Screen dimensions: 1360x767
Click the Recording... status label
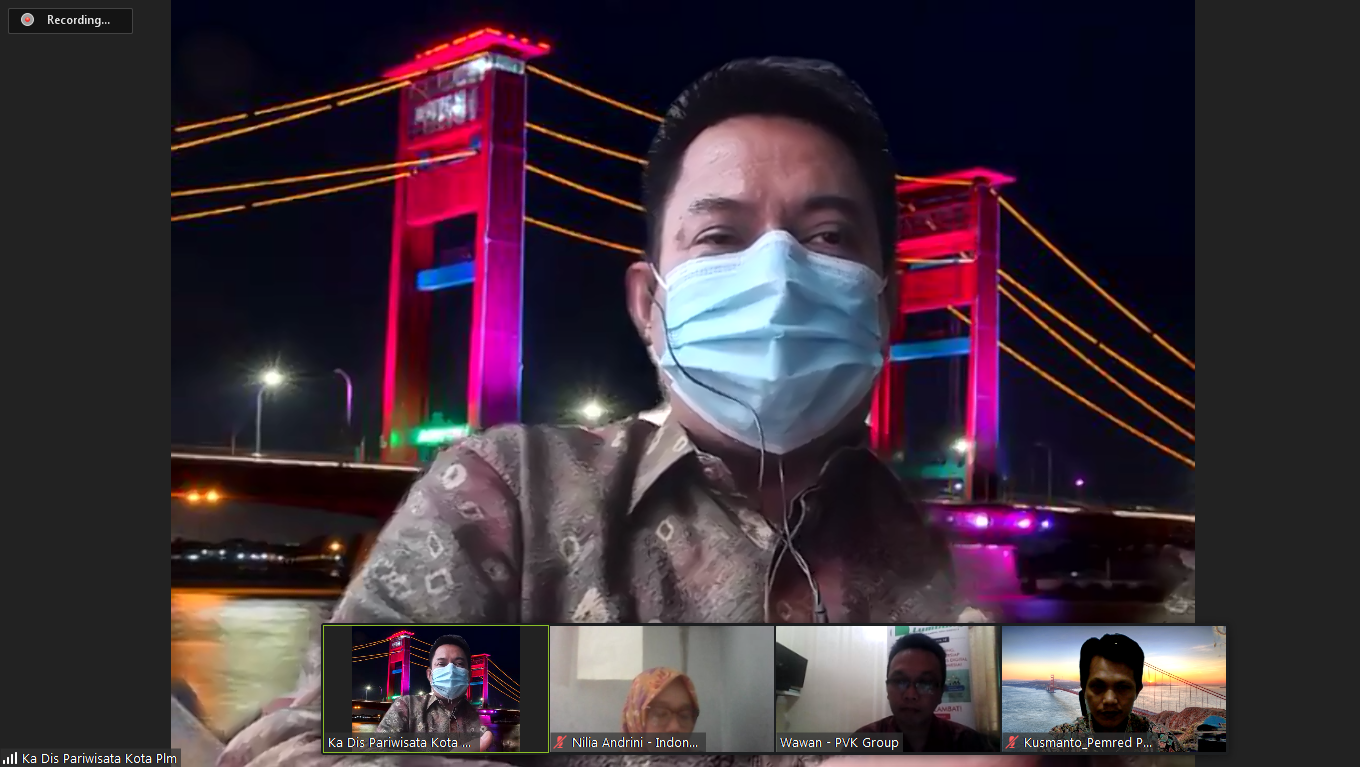click(78, 20)
